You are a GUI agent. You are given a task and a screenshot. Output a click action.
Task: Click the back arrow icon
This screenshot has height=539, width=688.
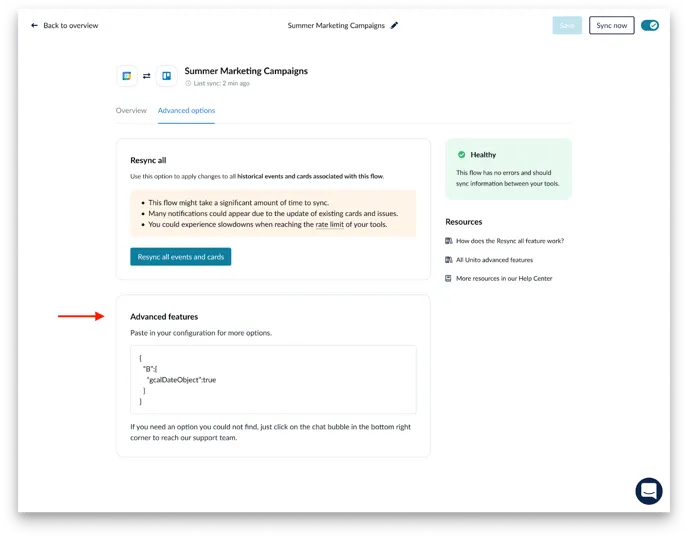35,25
